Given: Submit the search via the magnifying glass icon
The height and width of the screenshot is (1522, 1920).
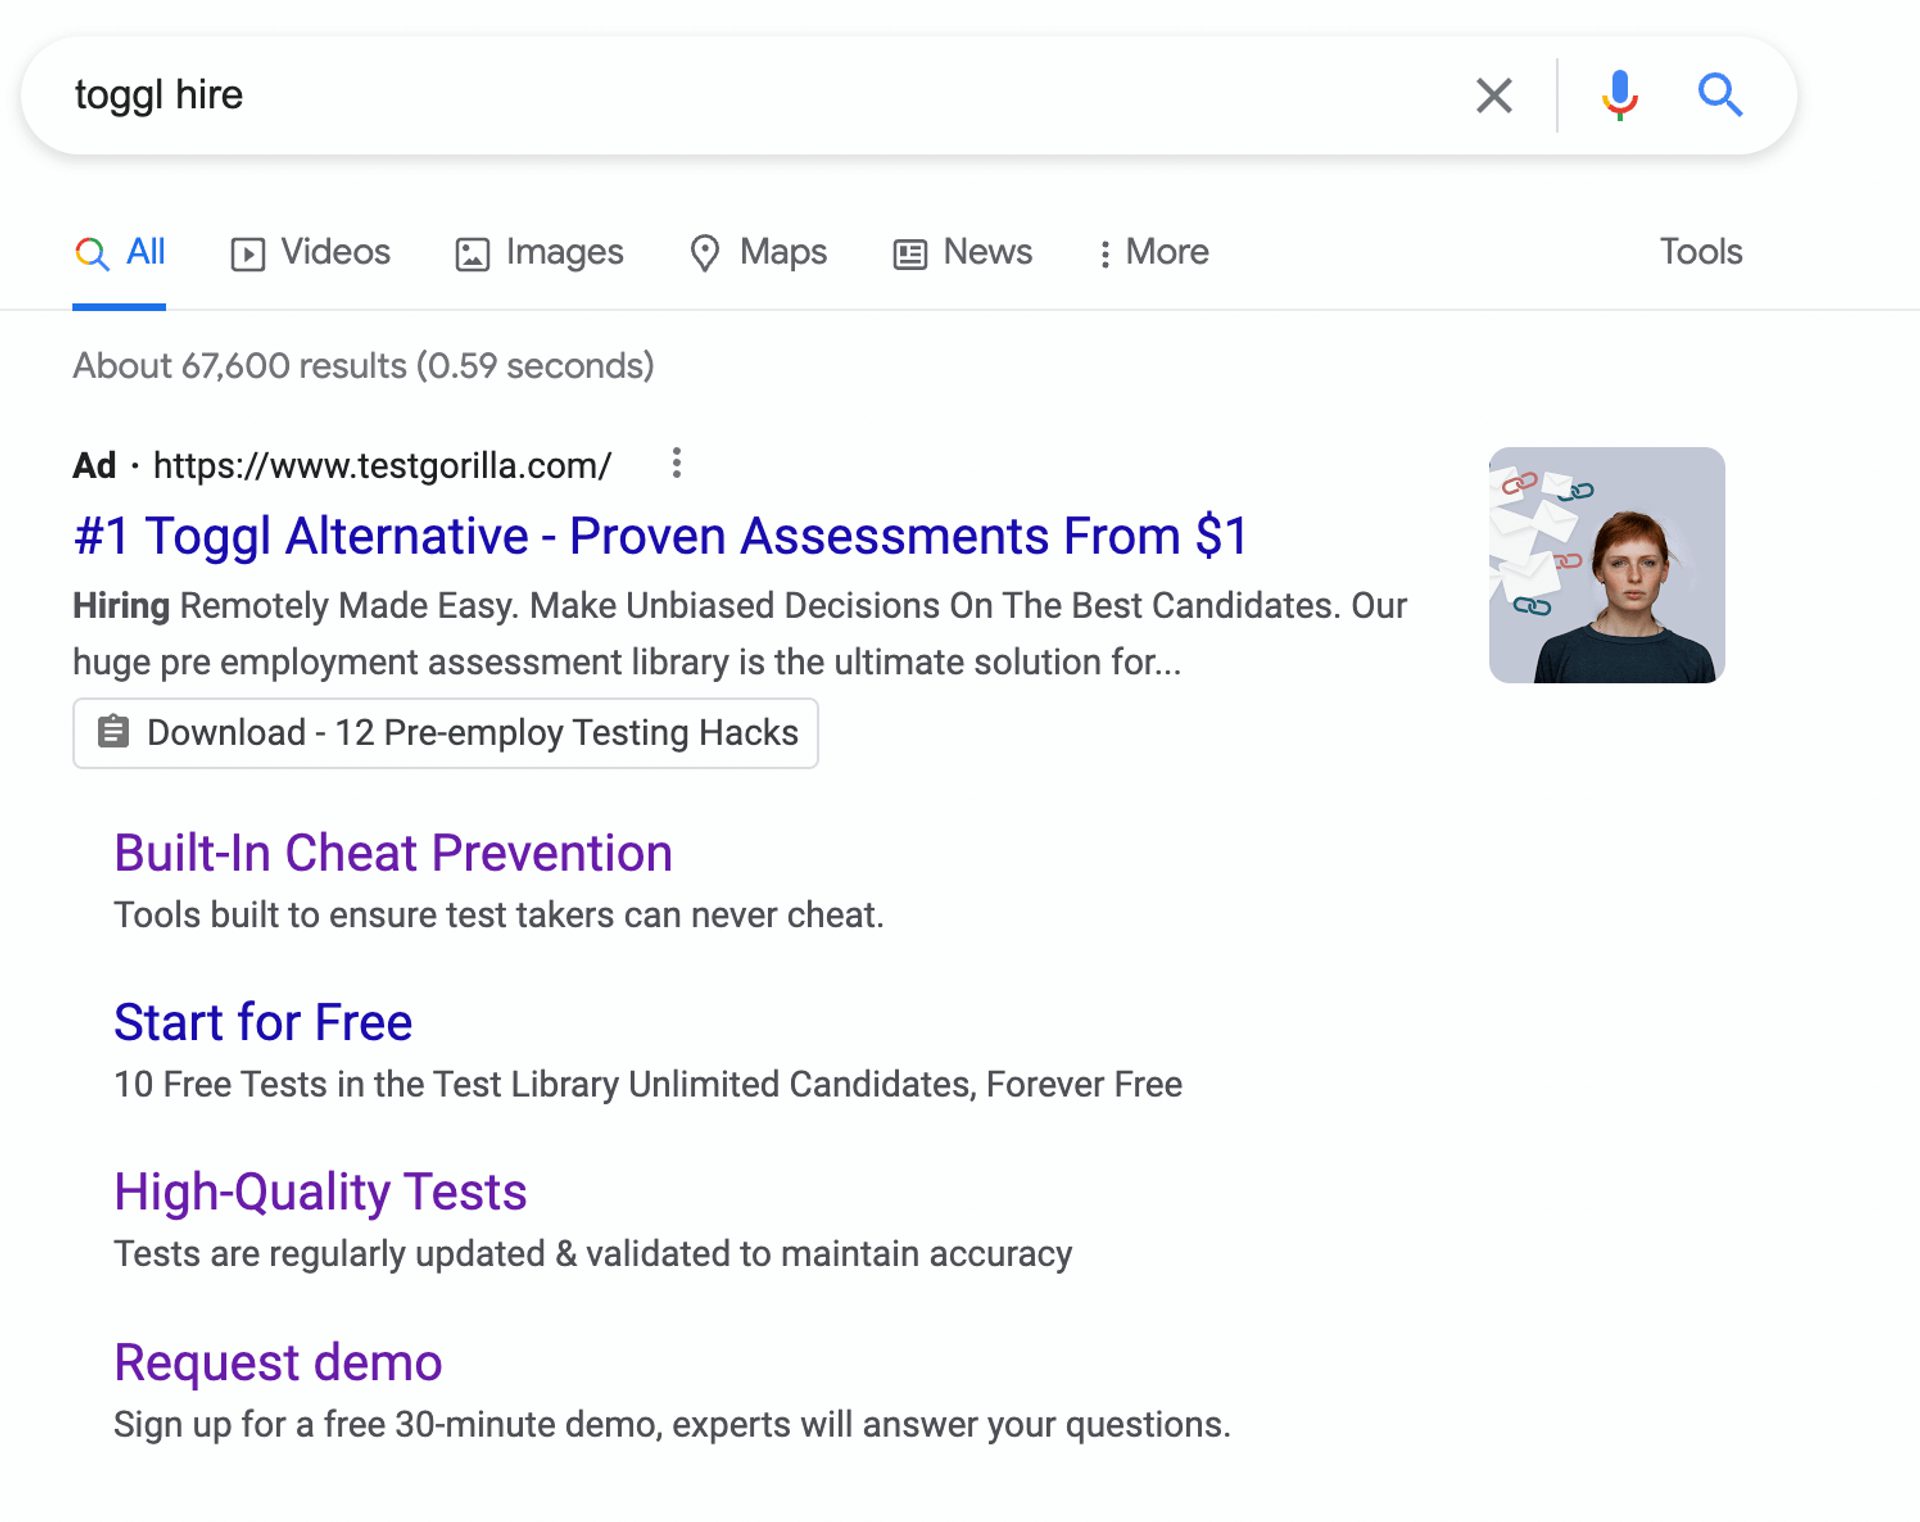Looking at the screenshot, I should pyautogui.click(x=1721, y=95).
